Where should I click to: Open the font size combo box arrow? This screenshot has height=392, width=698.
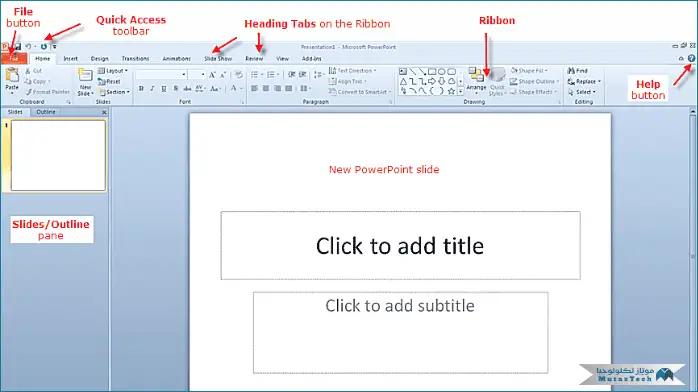coord(203,75)
